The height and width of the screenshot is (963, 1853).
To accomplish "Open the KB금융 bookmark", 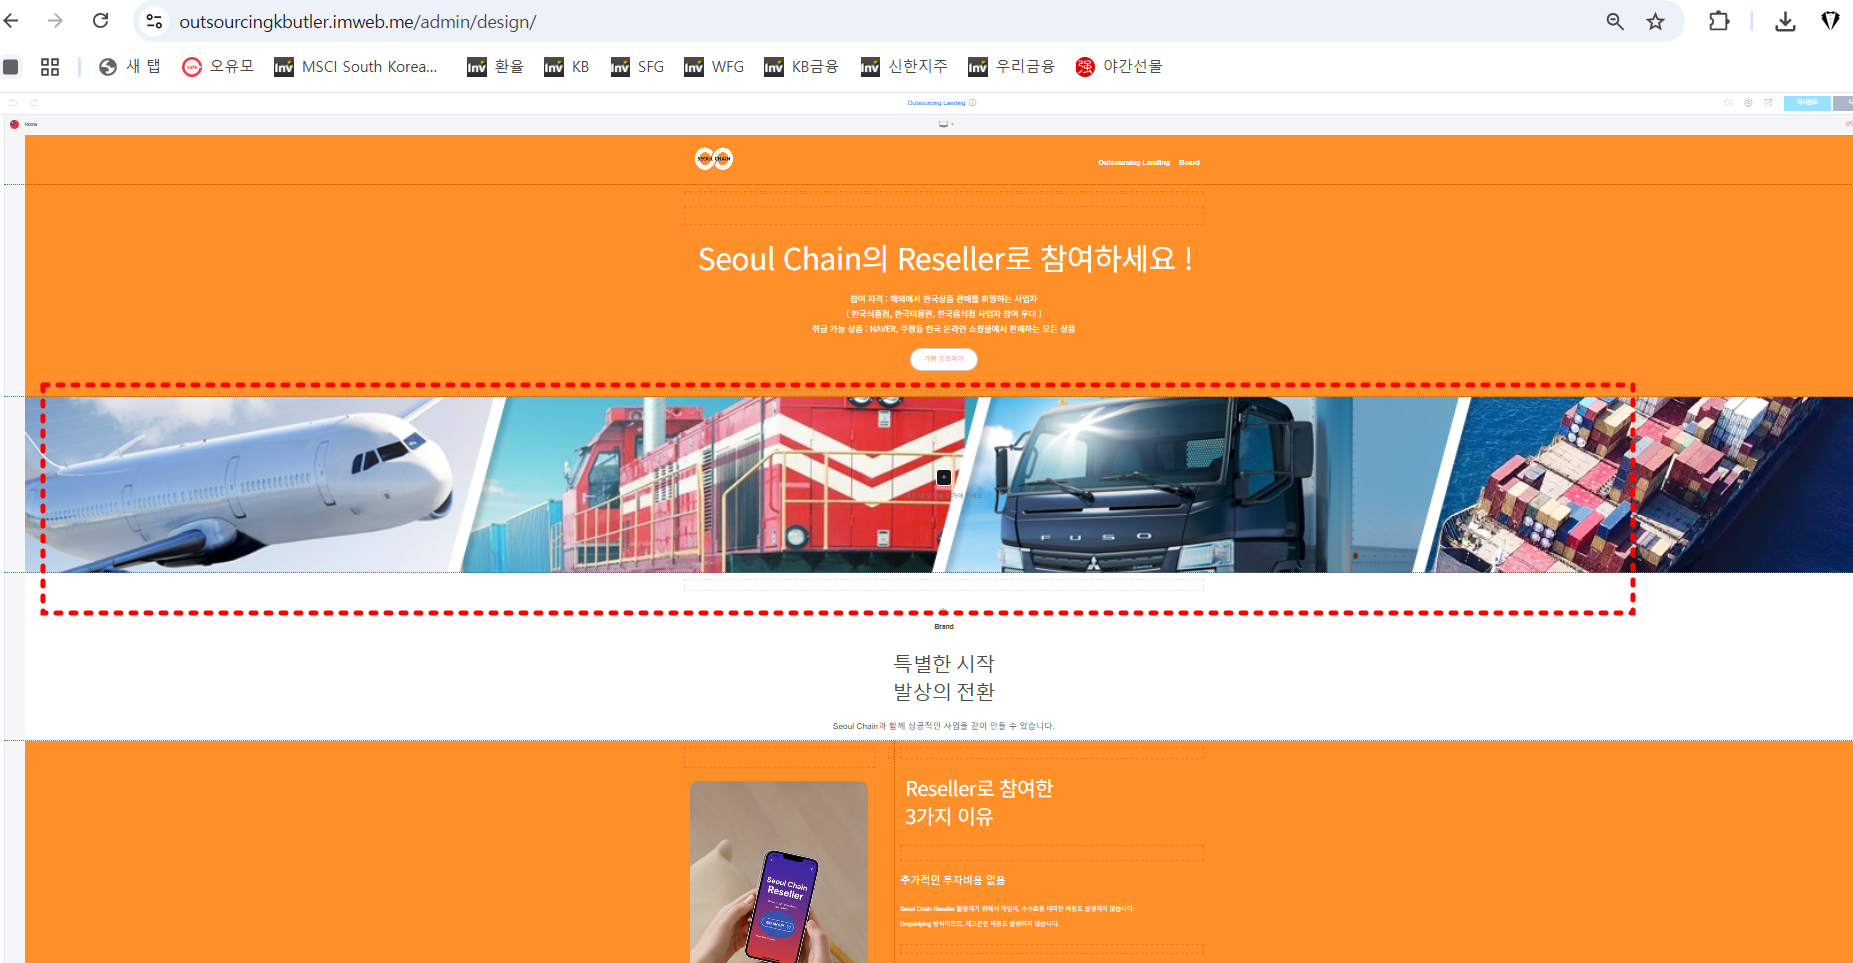I will coord(801,67).
